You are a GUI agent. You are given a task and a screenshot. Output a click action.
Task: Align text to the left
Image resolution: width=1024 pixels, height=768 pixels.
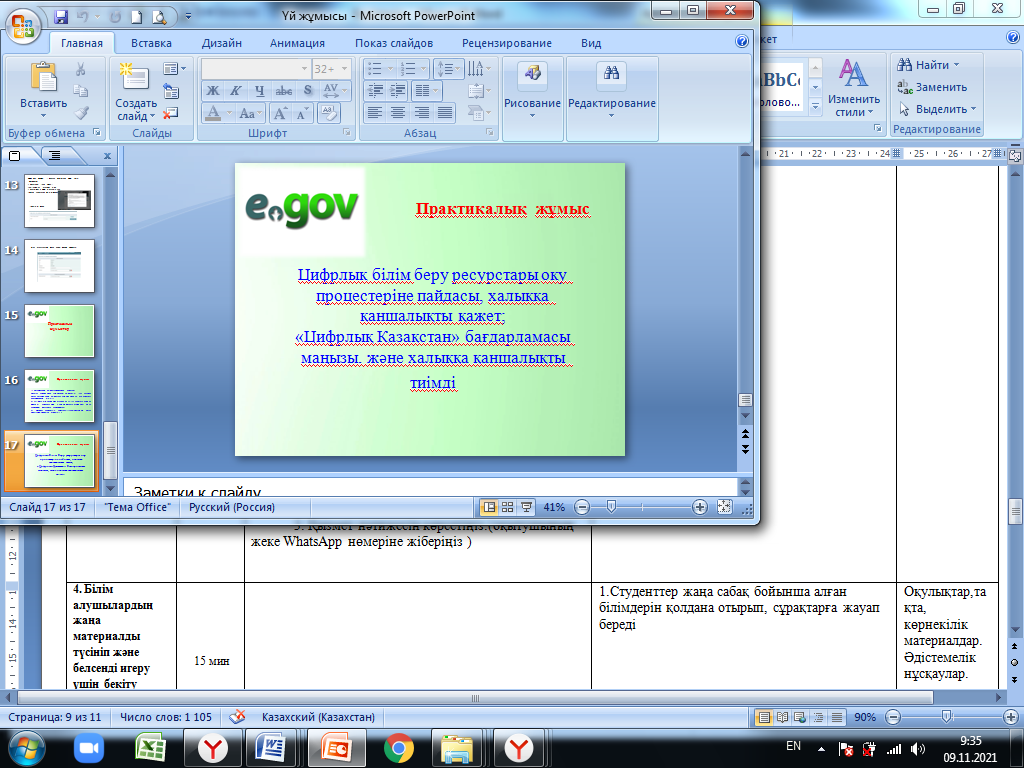[374, 113]
